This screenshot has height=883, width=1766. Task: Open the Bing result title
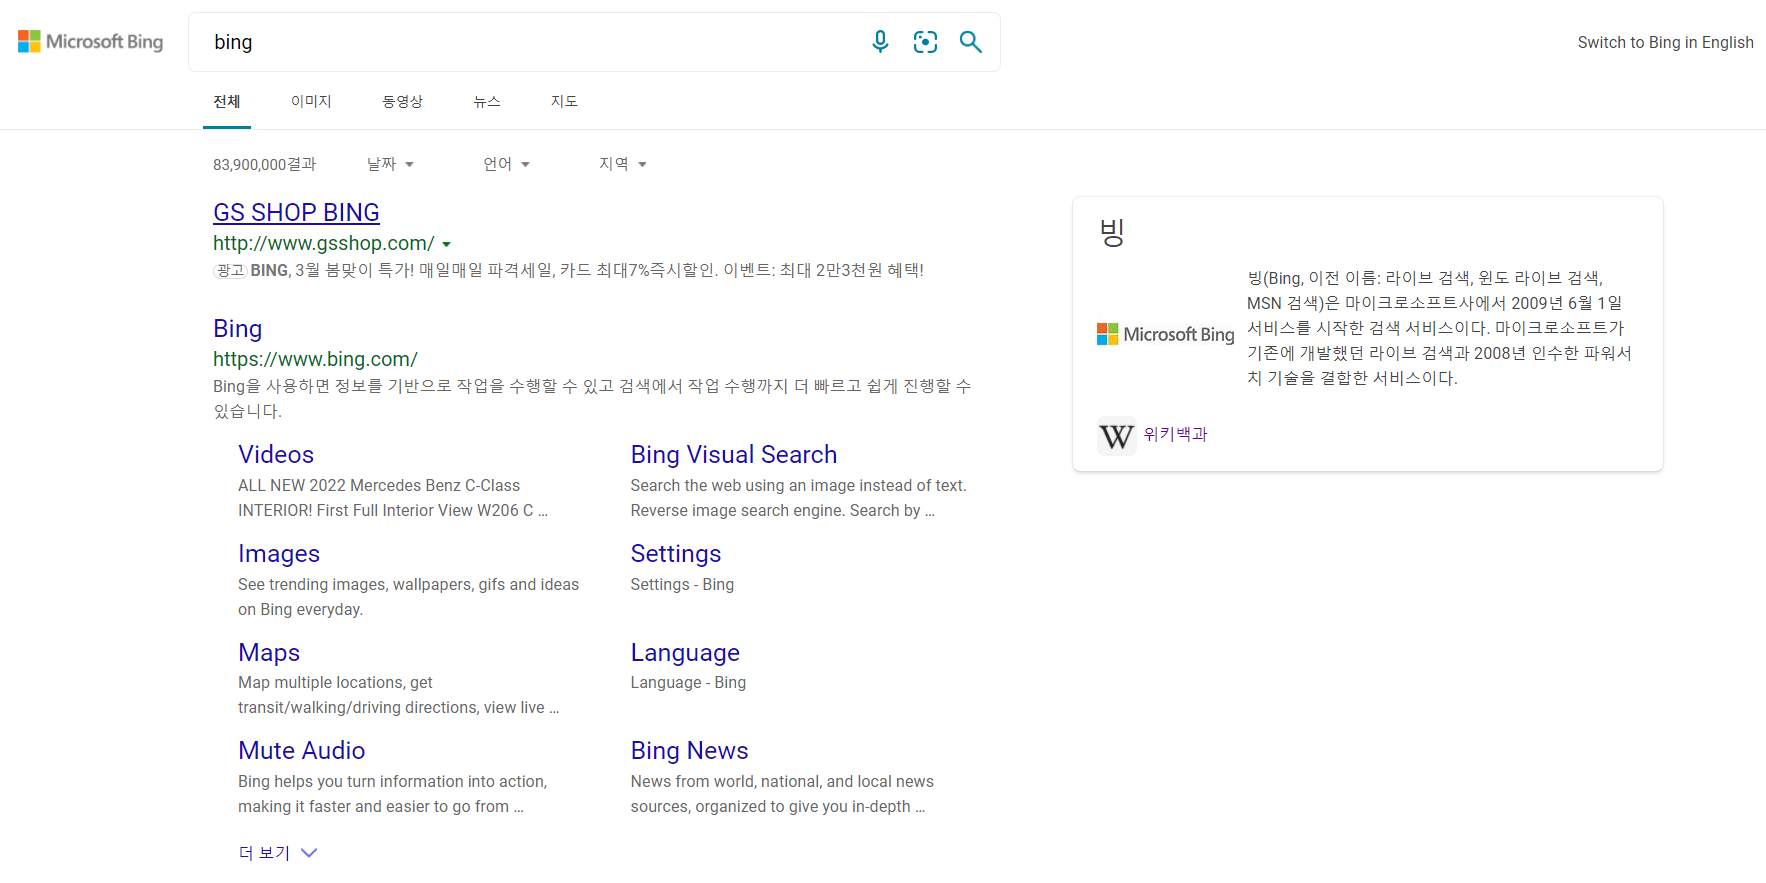pyautogui.click(x=238, y=328)
